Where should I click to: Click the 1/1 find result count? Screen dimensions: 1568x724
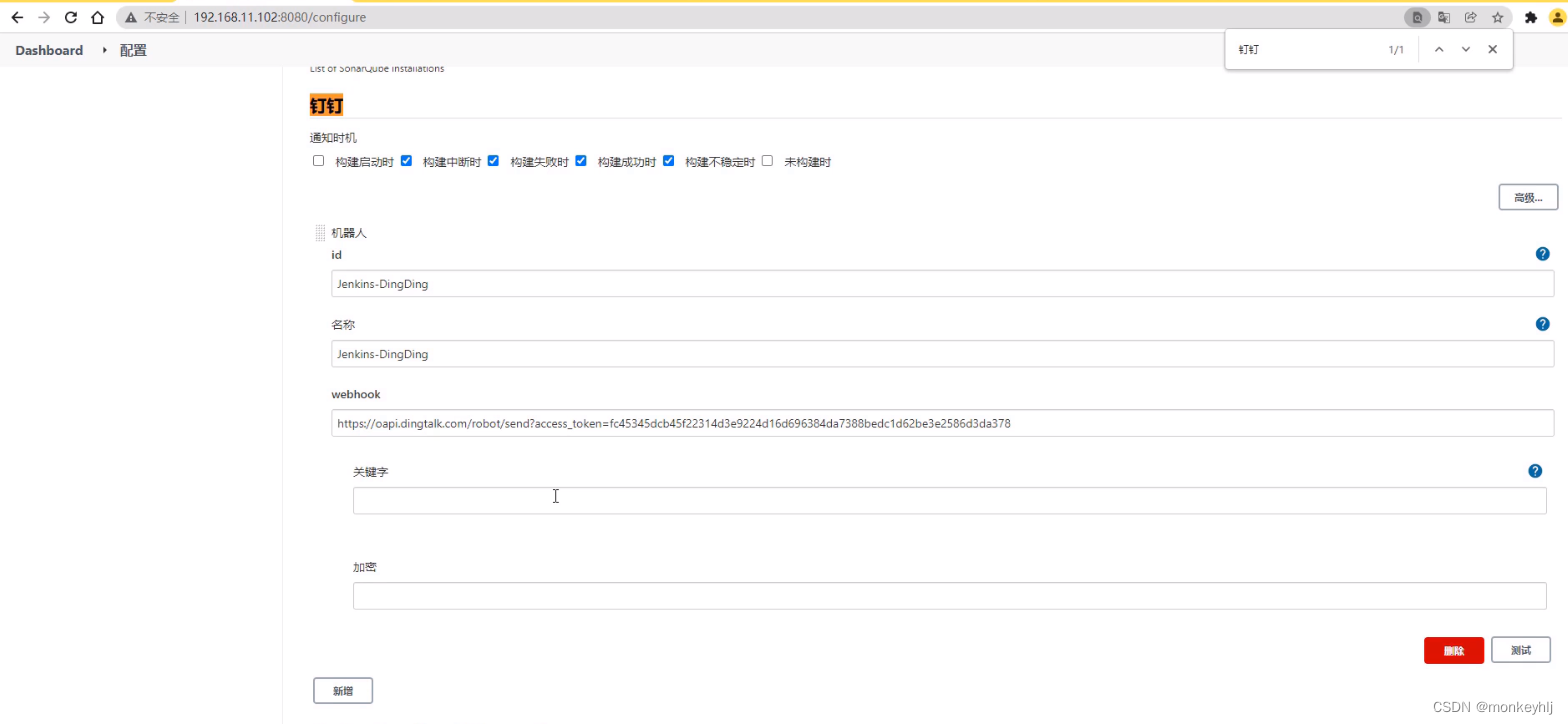(1396, 49)
